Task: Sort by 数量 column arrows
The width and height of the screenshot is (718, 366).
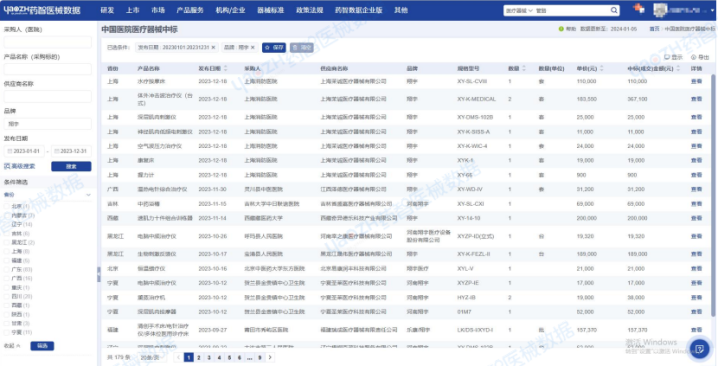Action: coord(524,68)
